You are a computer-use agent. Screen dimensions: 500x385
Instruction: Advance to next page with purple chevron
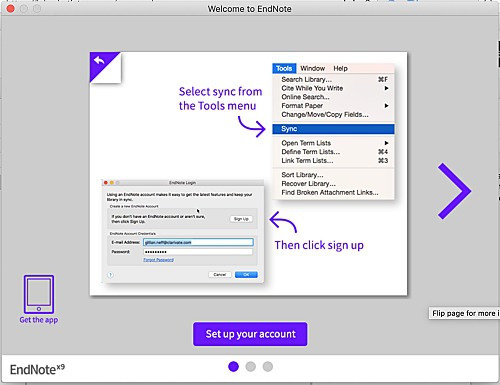tap(454, 191)
